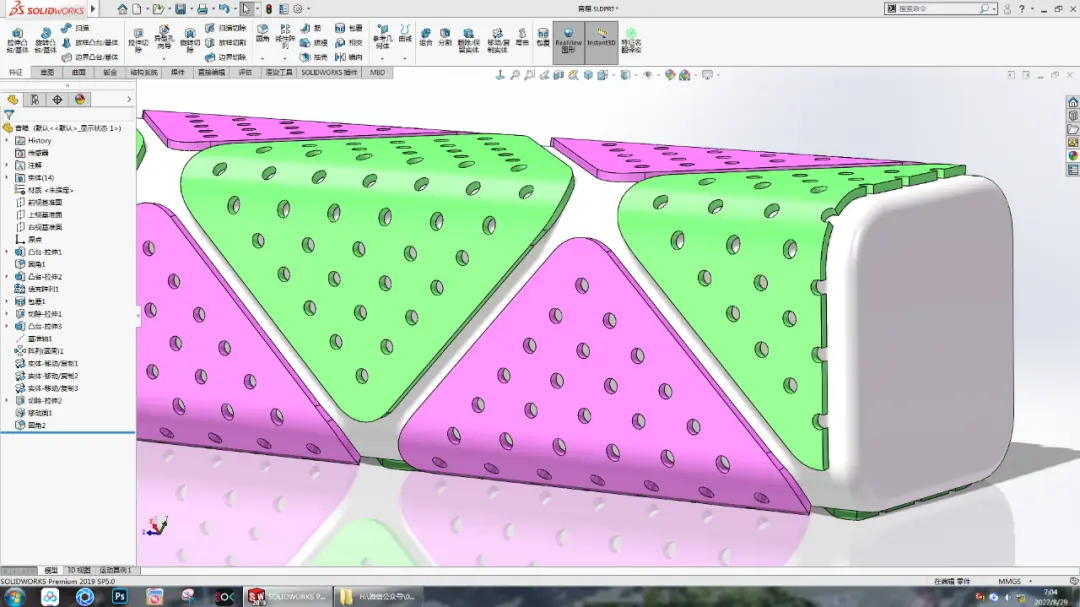Click the Home icon in the top toolbar
Viewport: 1080px width, 607px height.
tap(122, 9)
